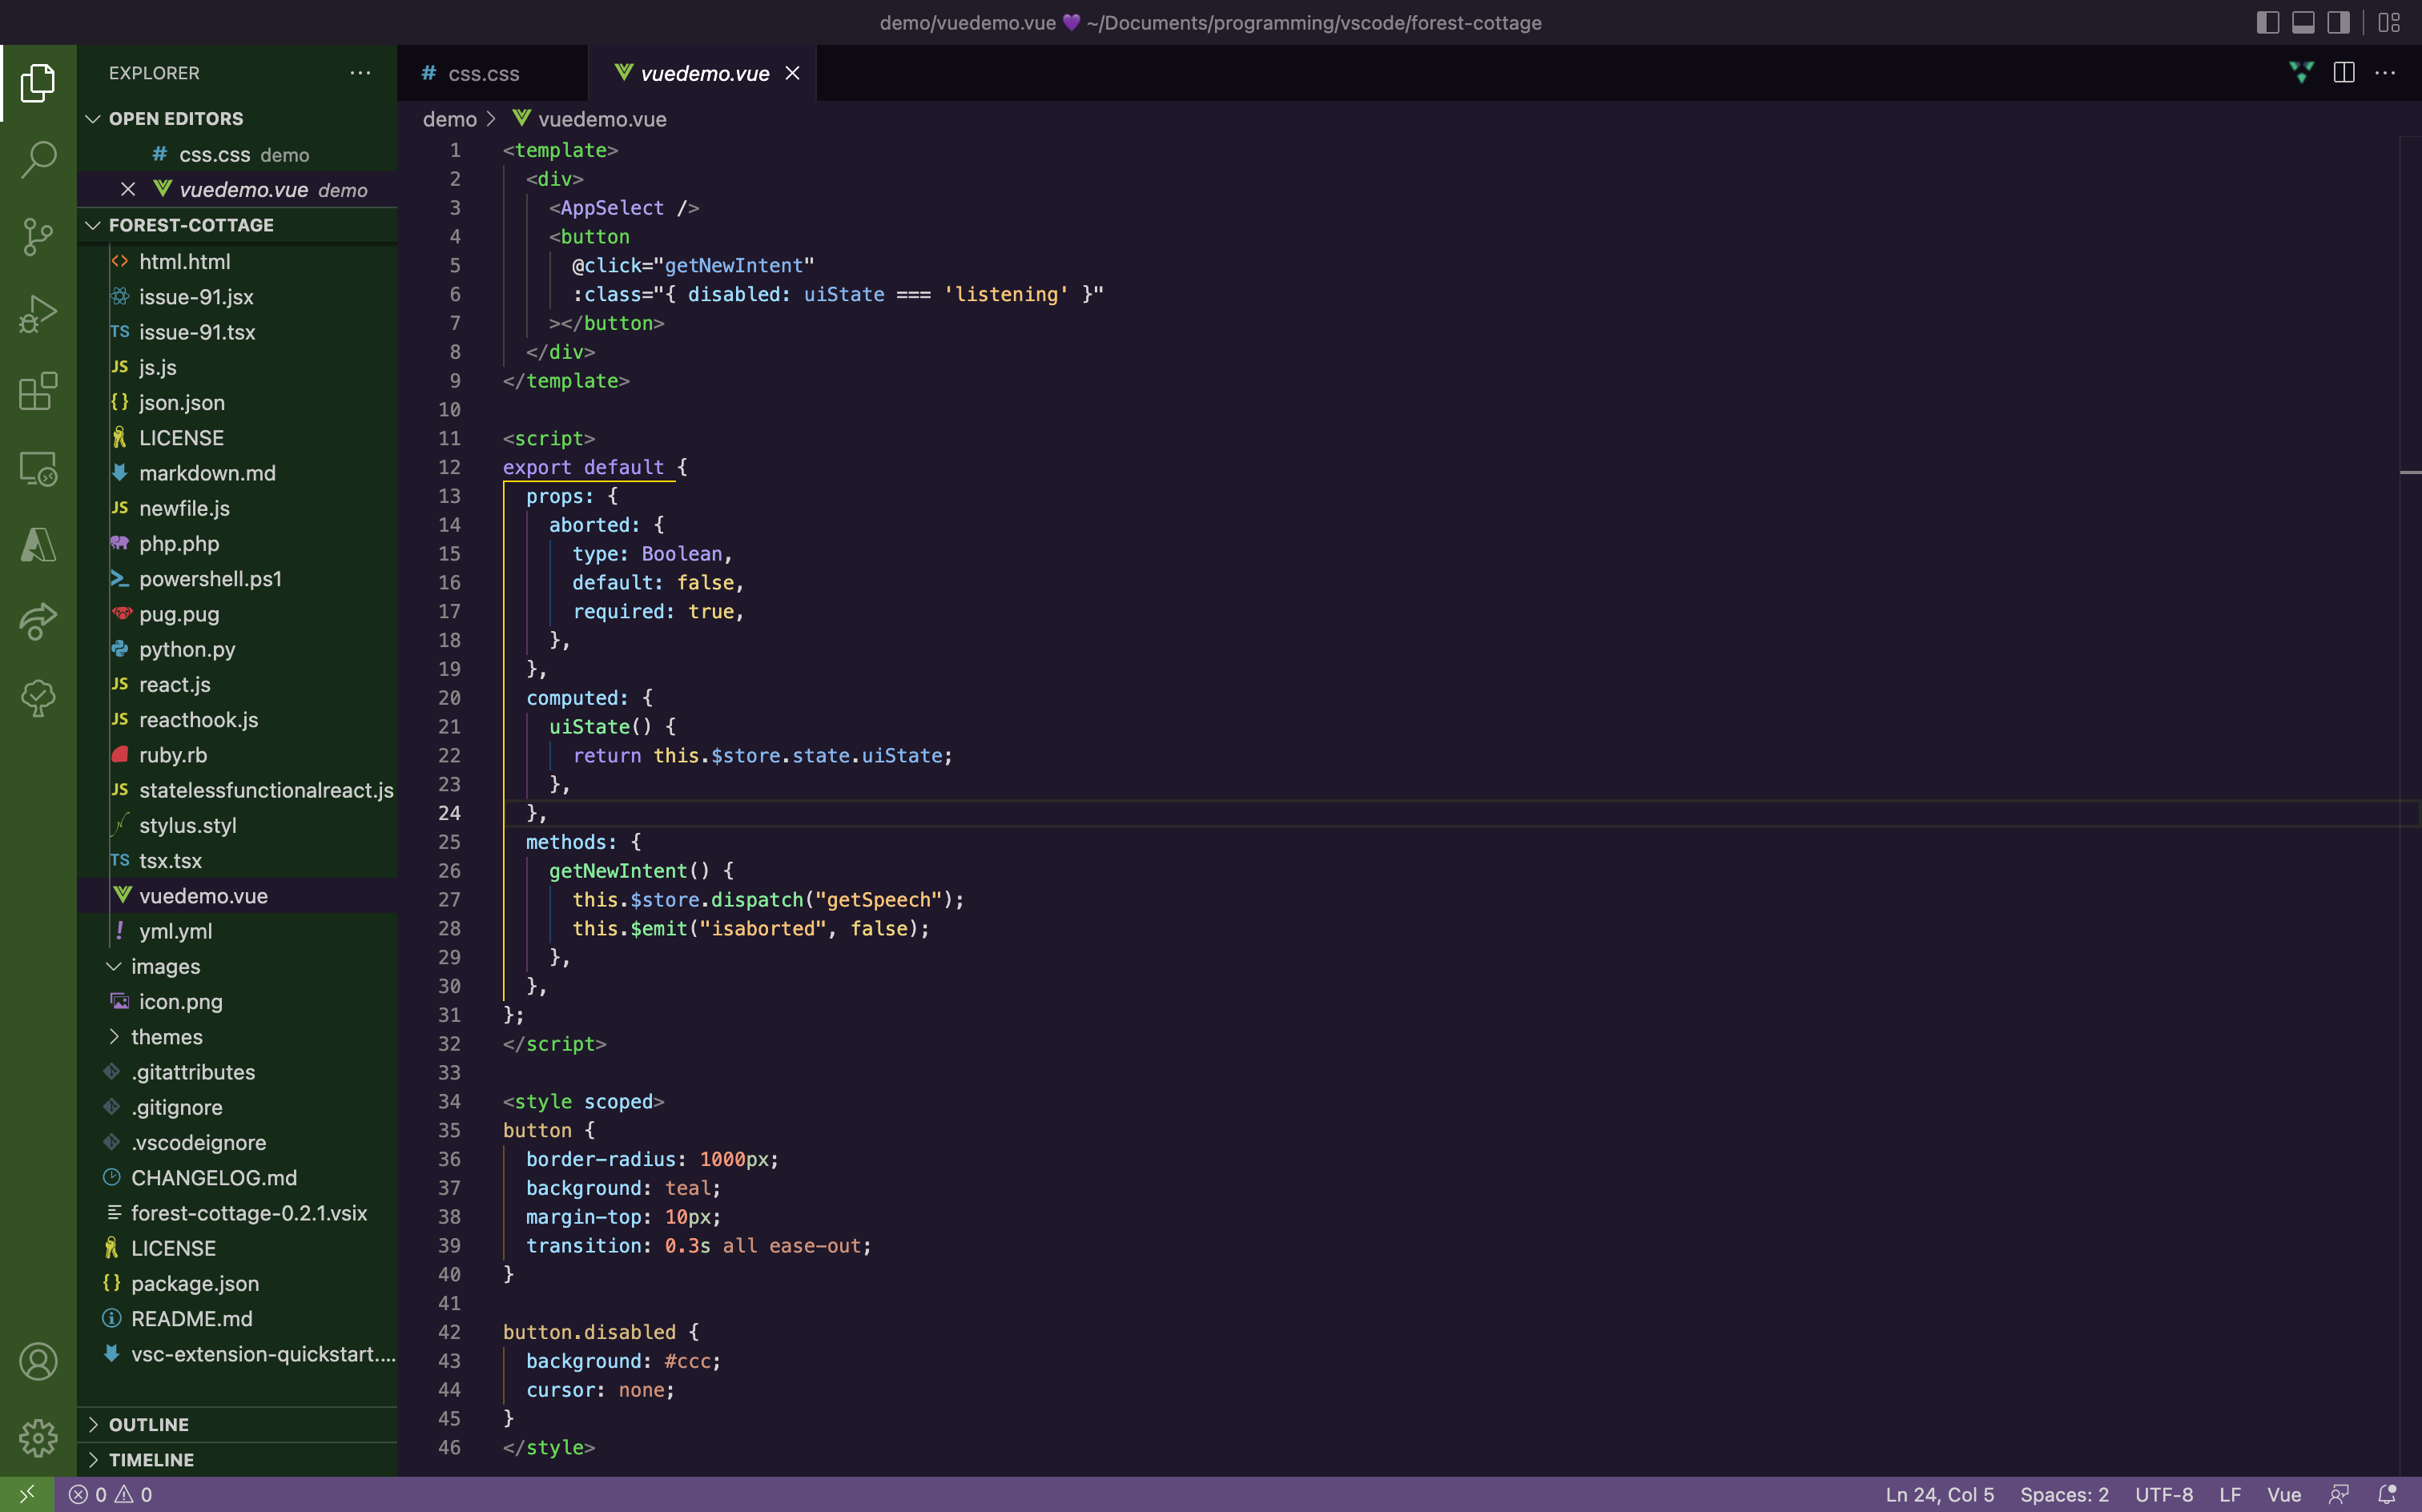
Task: Expand the OUTLINE section
Action: [x=237, y=1424]
